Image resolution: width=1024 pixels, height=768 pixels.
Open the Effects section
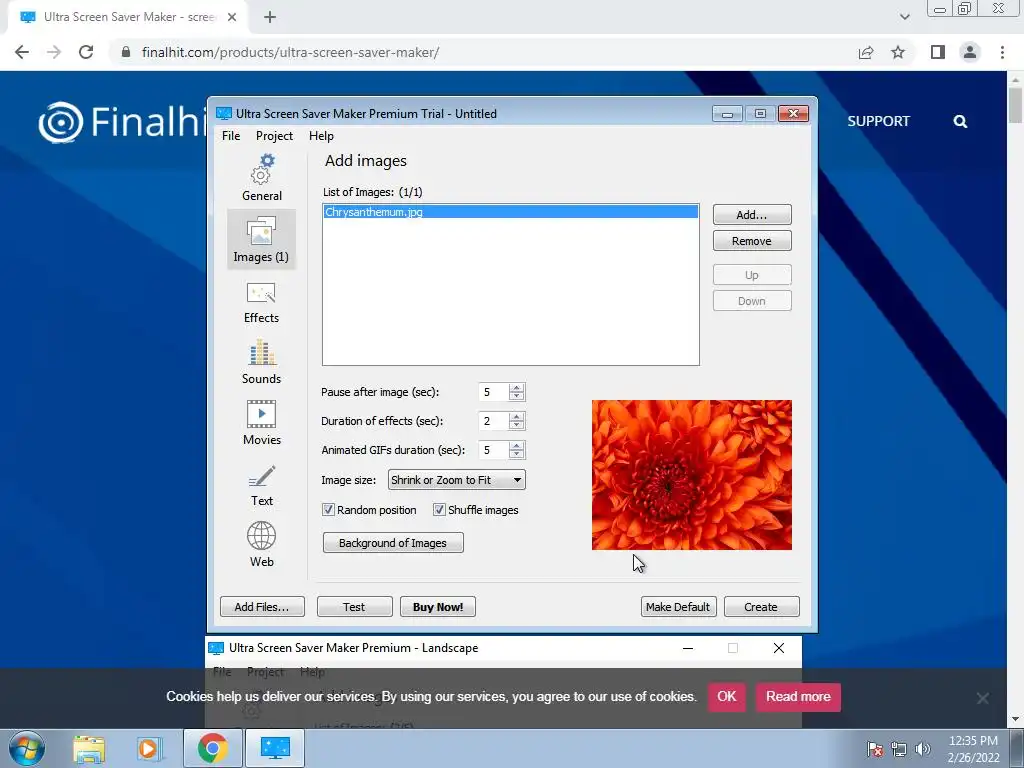[x=261, y=302]
